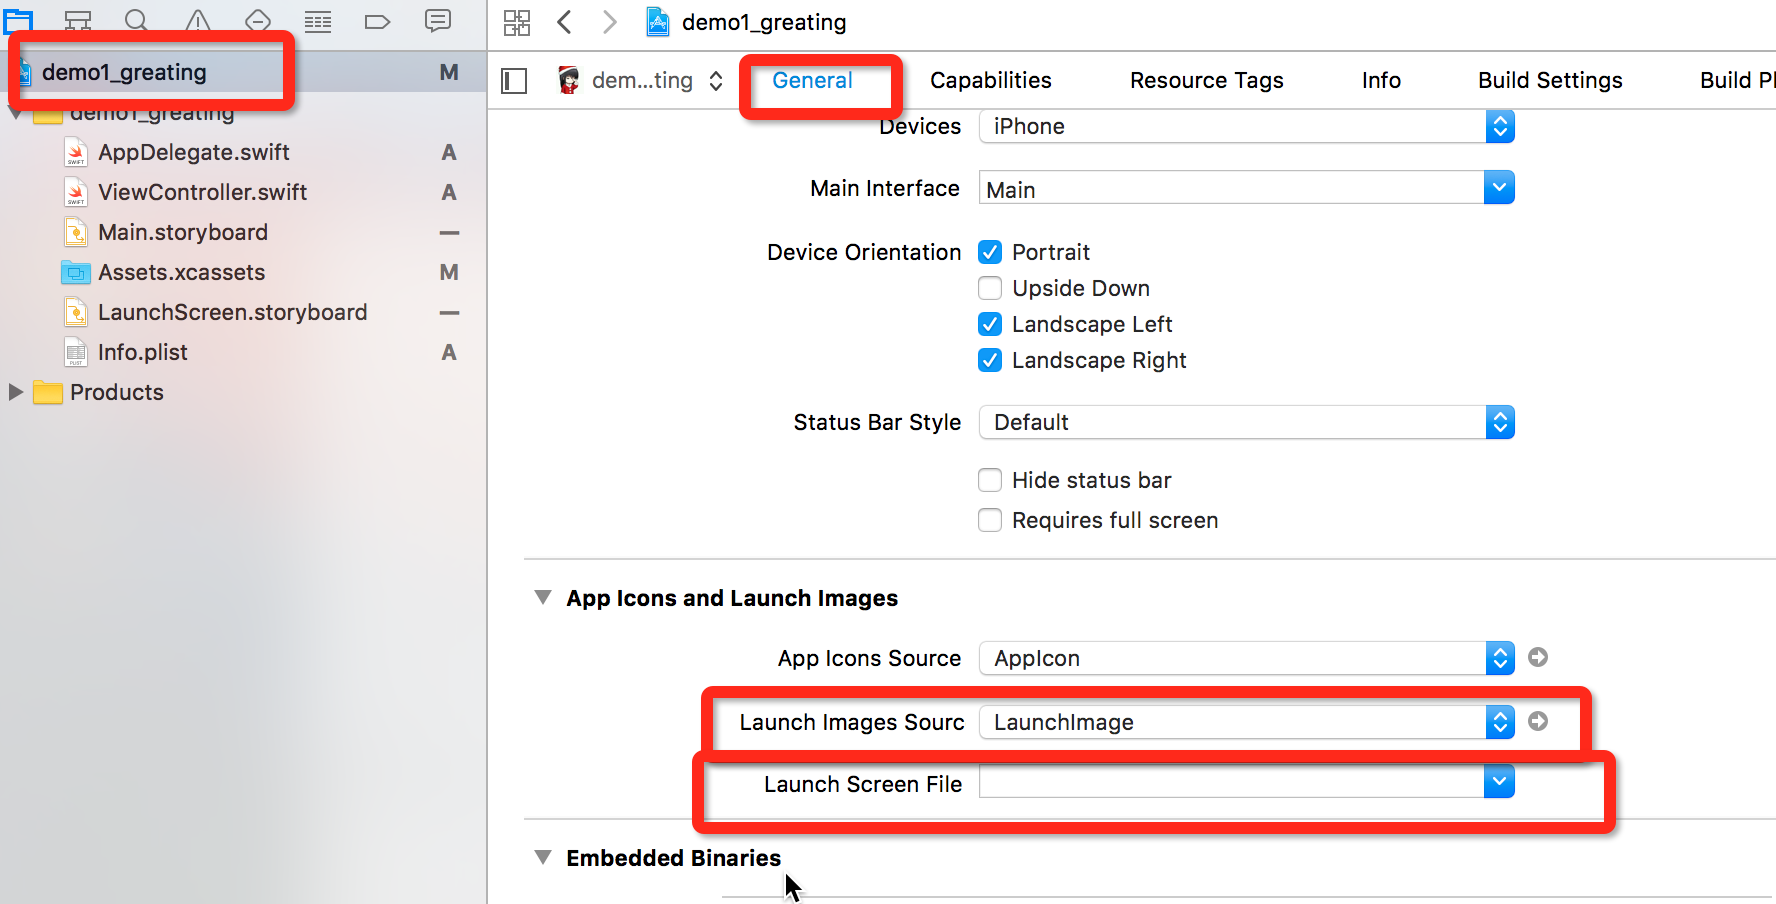The height and width of the screenshot is (904, 1776).
Task: Open the Find navigator magnifier icon
Action: pyautogui.click(x=137, y=21)
